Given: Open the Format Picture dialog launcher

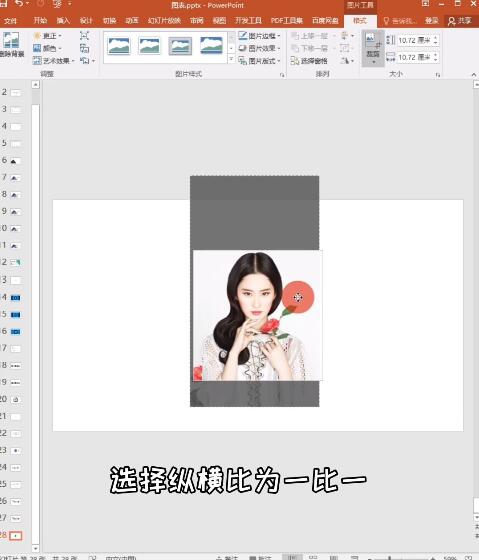Looking at the screenshot, I should [x=282, y=75].
